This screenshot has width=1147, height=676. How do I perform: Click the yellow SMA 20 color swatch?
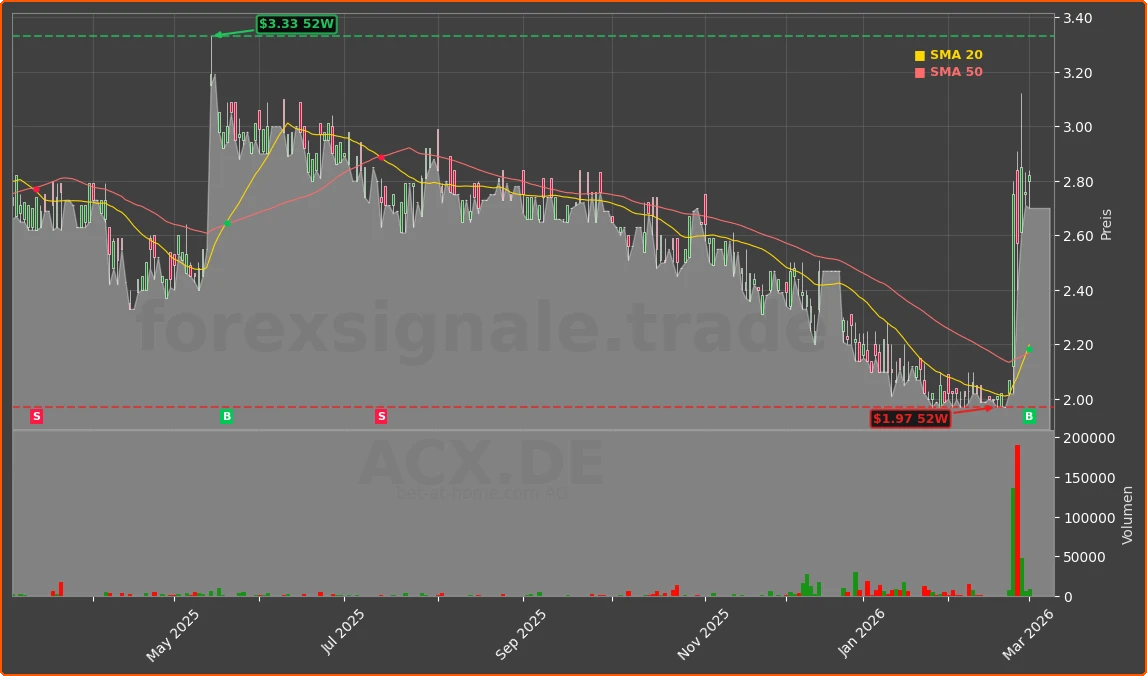919,54
